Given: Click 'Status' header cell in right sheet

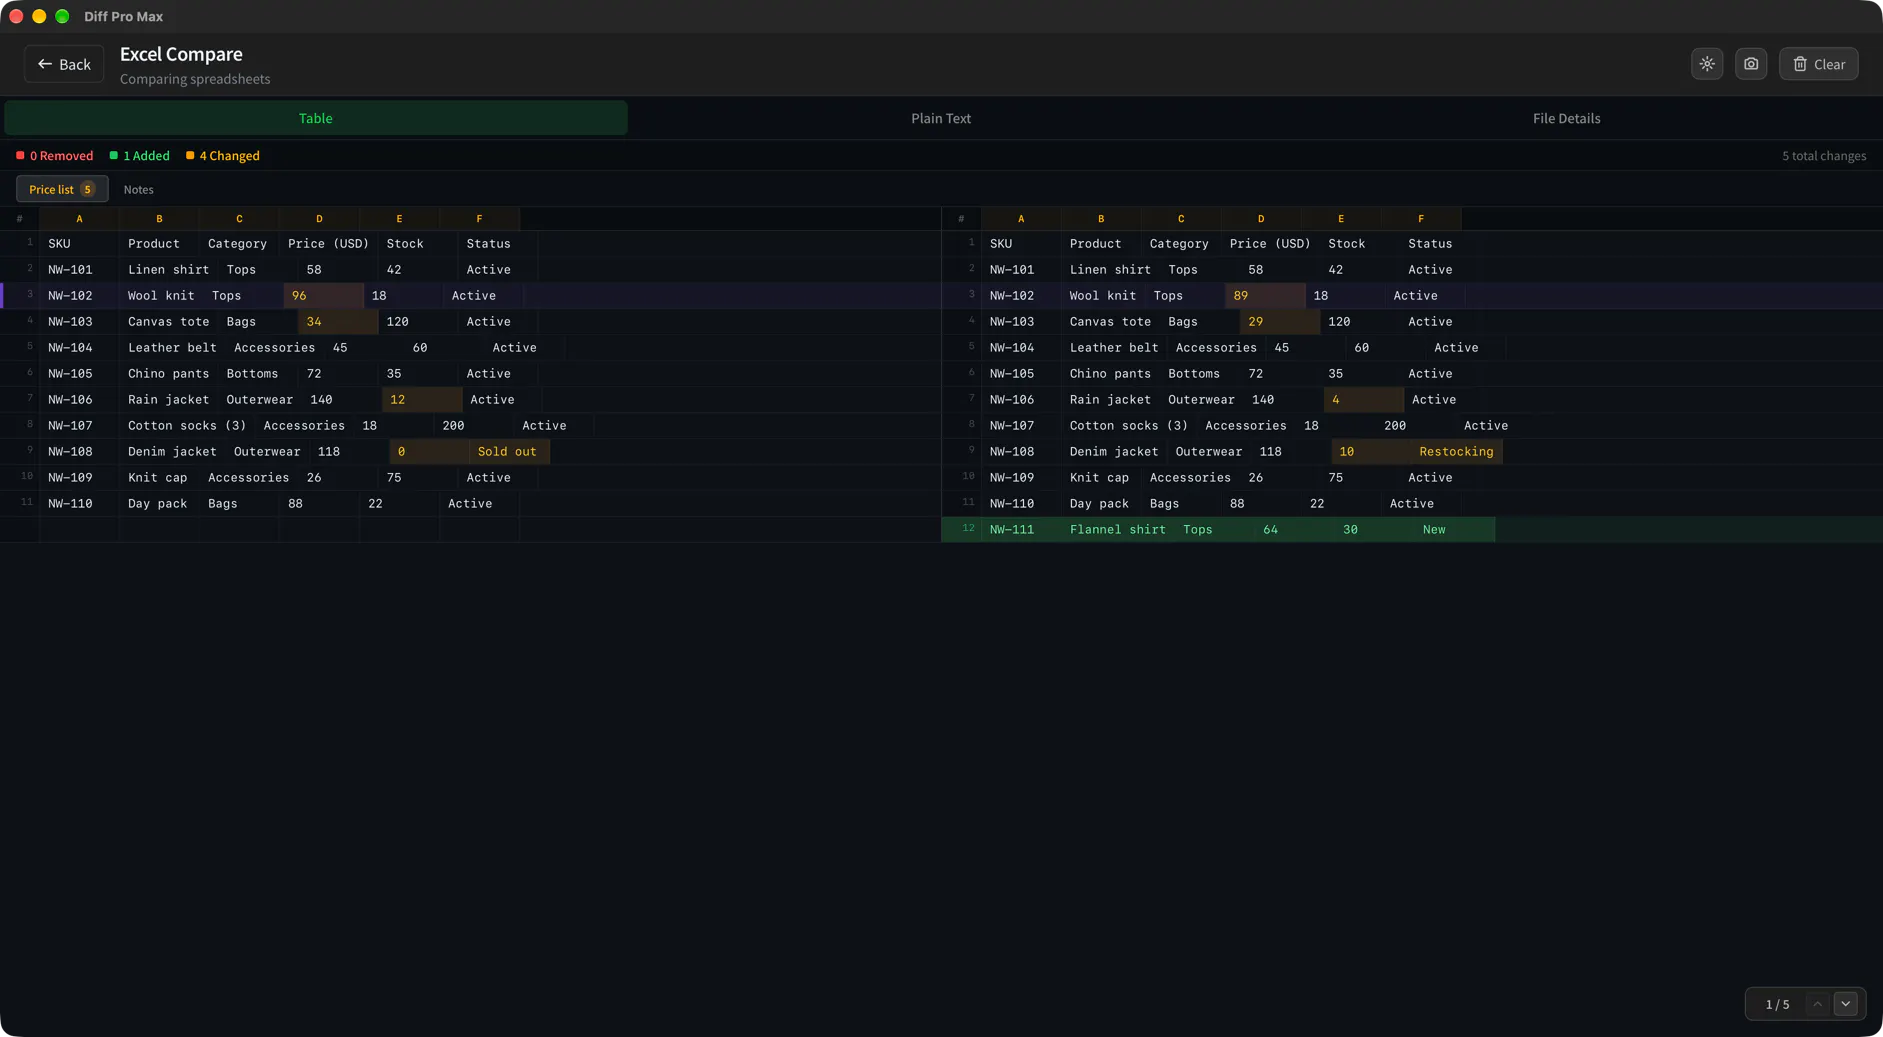Looking at the screenshot, I should pos(1440,244).
